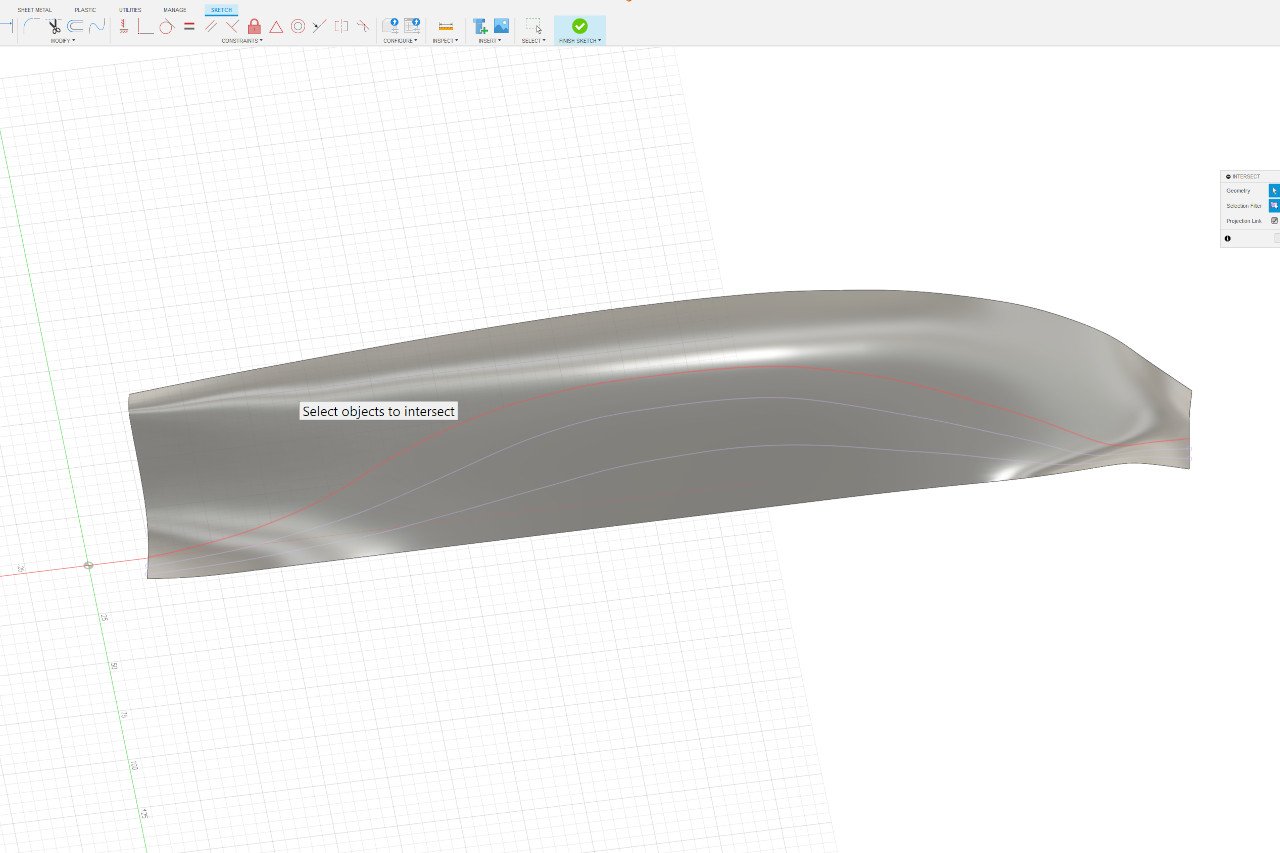
Task: Open the Configure dropdown menu
Action: [x=400, y=41]
